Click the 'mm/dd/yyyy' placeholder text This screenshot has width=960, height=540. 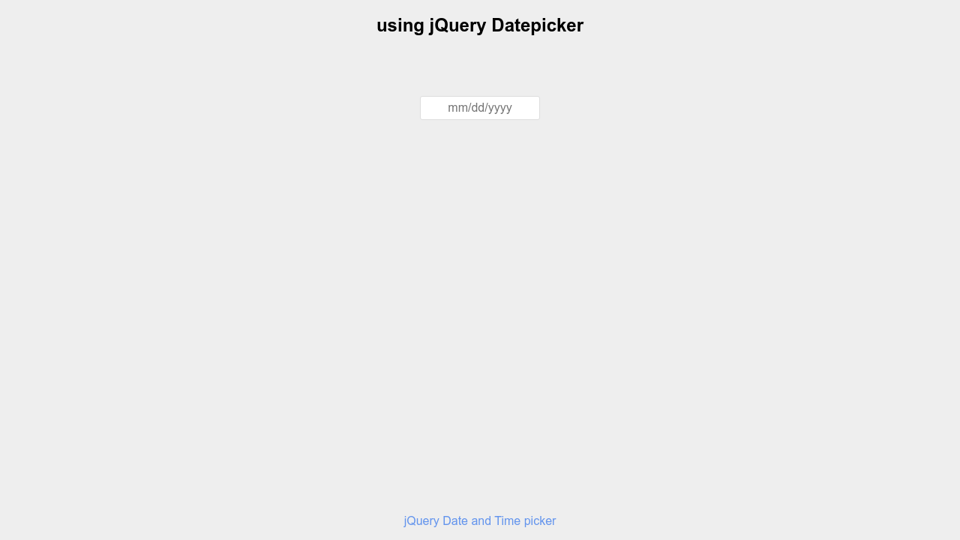tap(480, 108)
